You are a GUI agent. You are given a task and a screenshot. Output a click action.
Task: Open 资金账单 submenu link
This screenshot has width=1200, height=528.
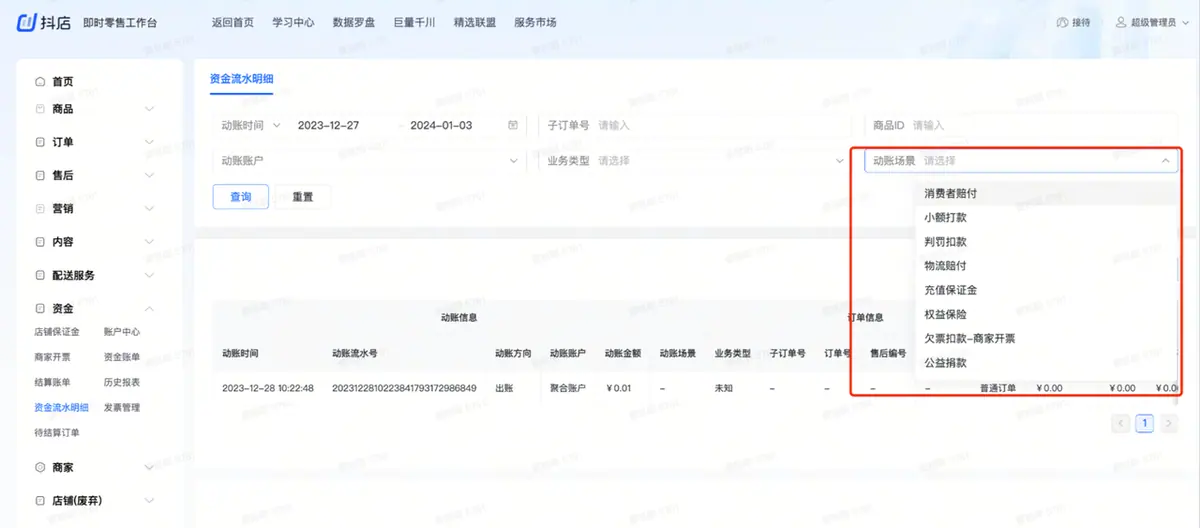tap(122, 357)
